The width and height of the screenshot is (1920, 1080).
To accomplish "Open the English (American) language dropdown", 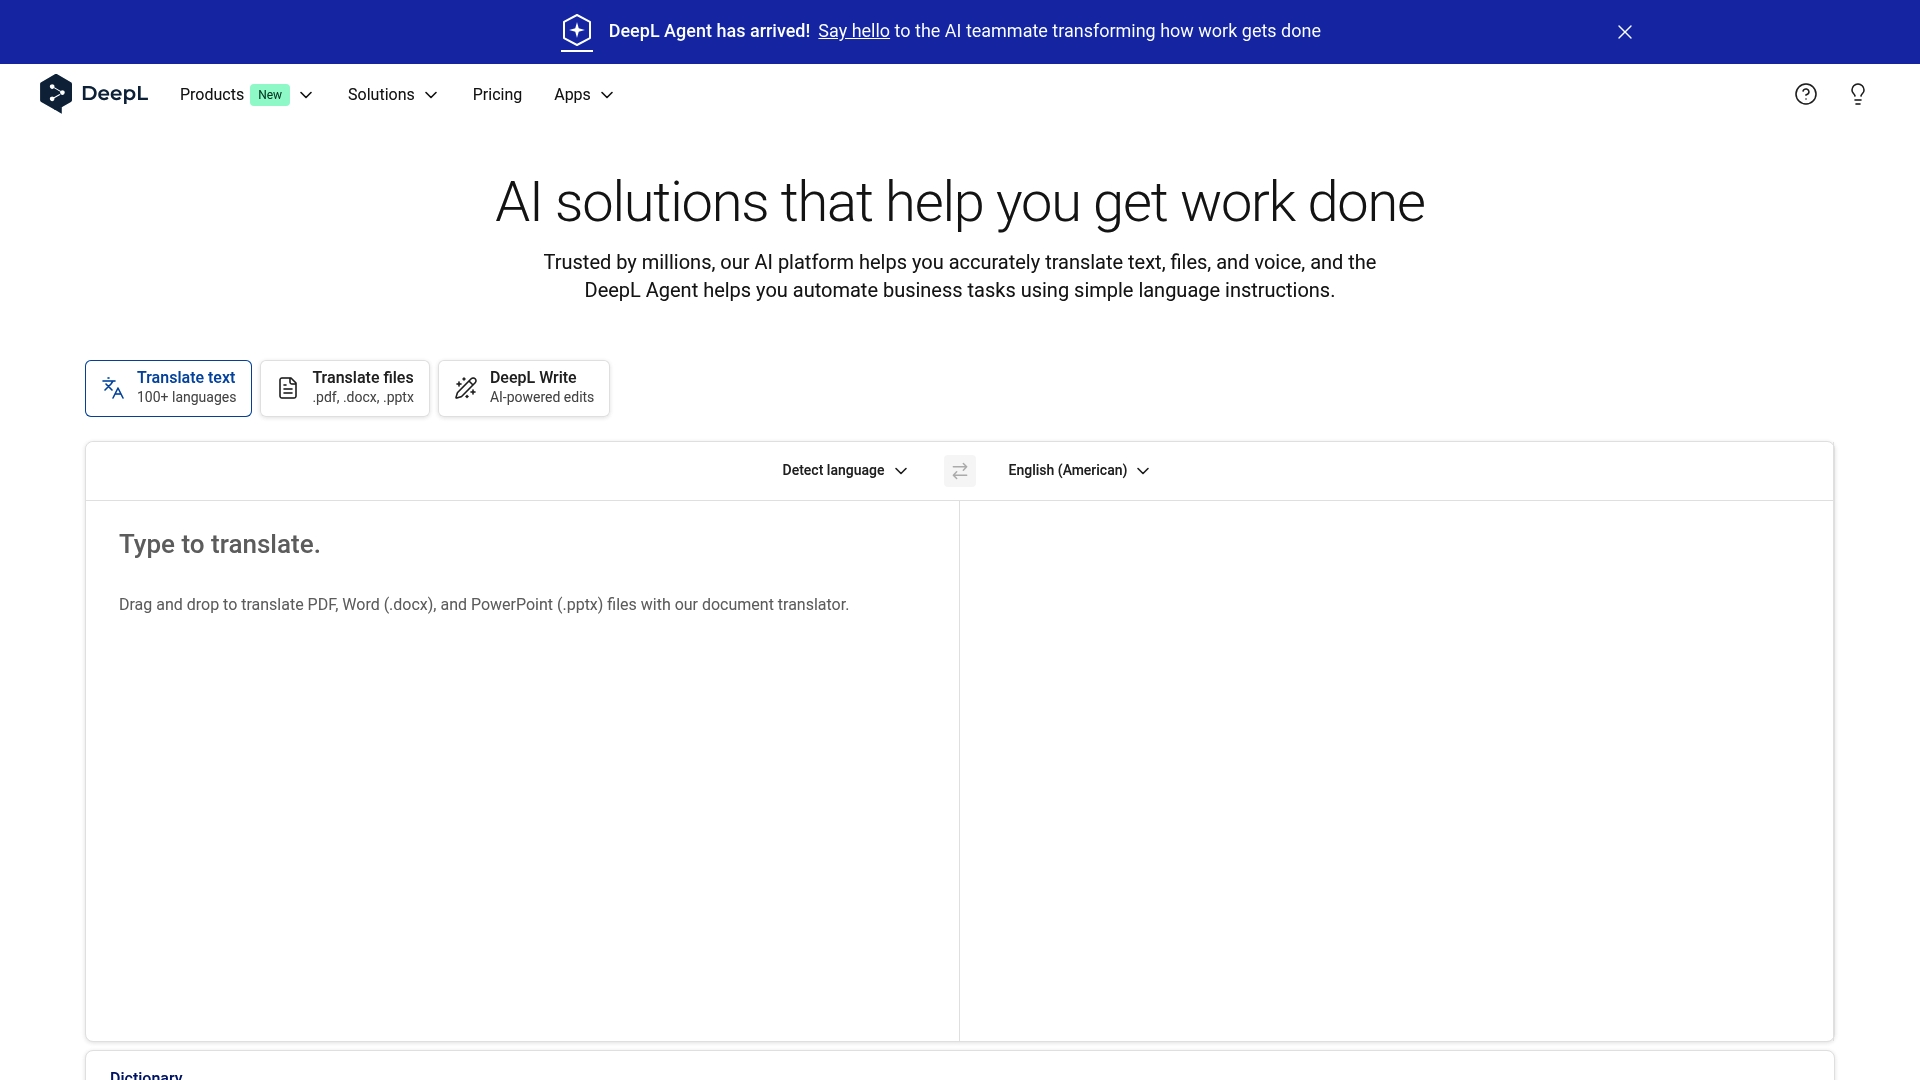I will (1077, 470).
